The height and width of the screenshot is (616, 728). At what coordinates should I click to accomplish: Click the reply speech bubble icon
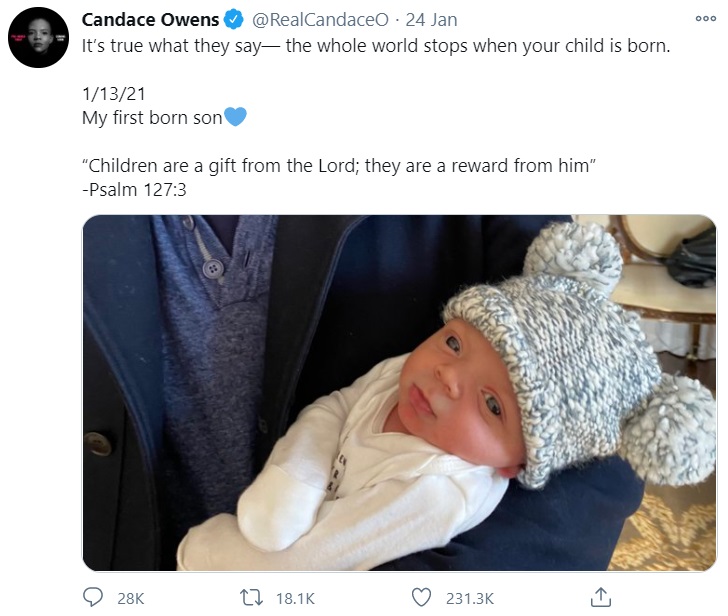(x=92, y=597)
